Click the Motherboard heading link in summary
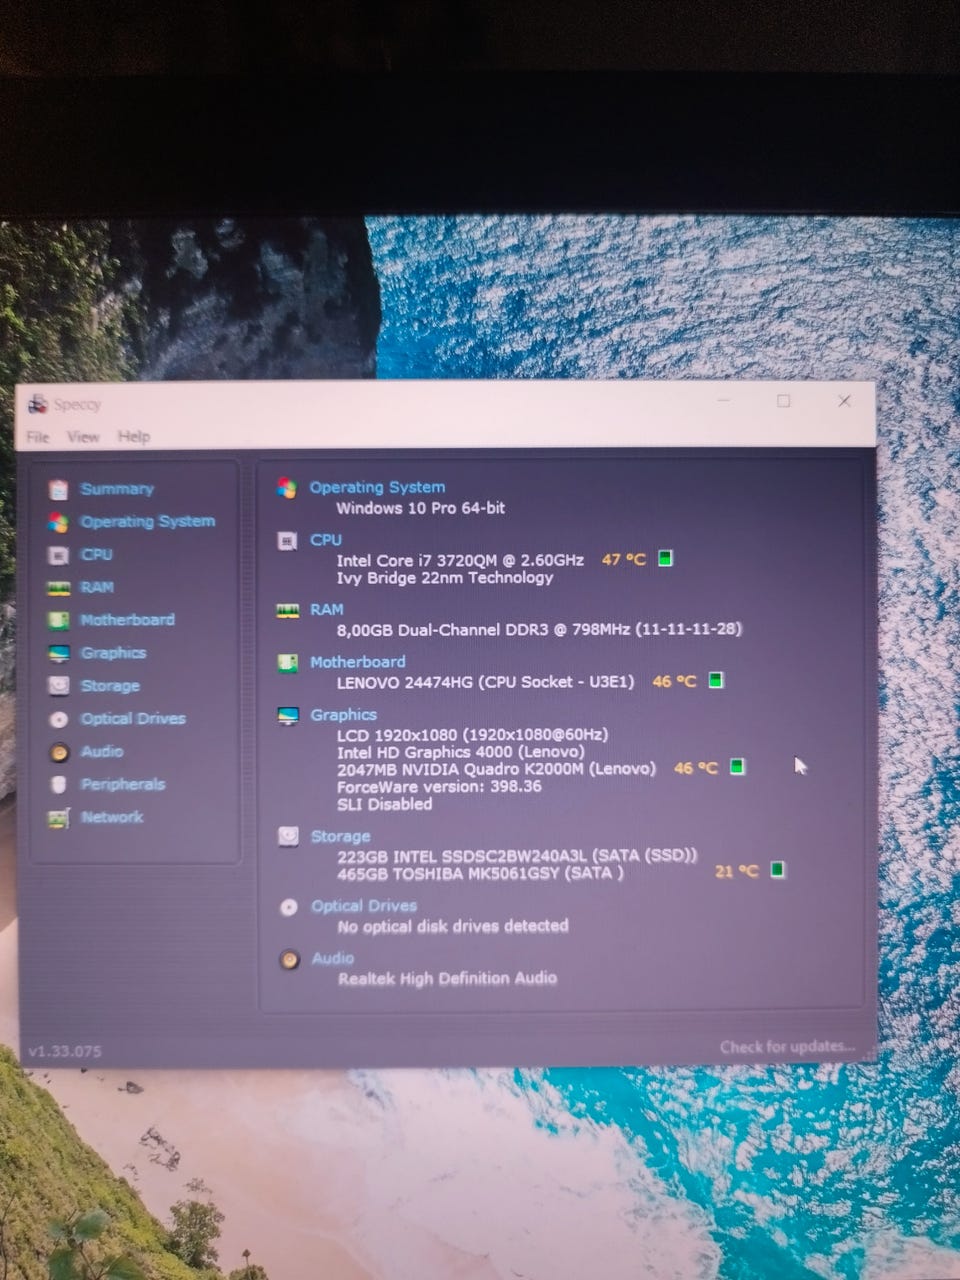Viewport: 960px width, 1280px height. coord(358,662)
